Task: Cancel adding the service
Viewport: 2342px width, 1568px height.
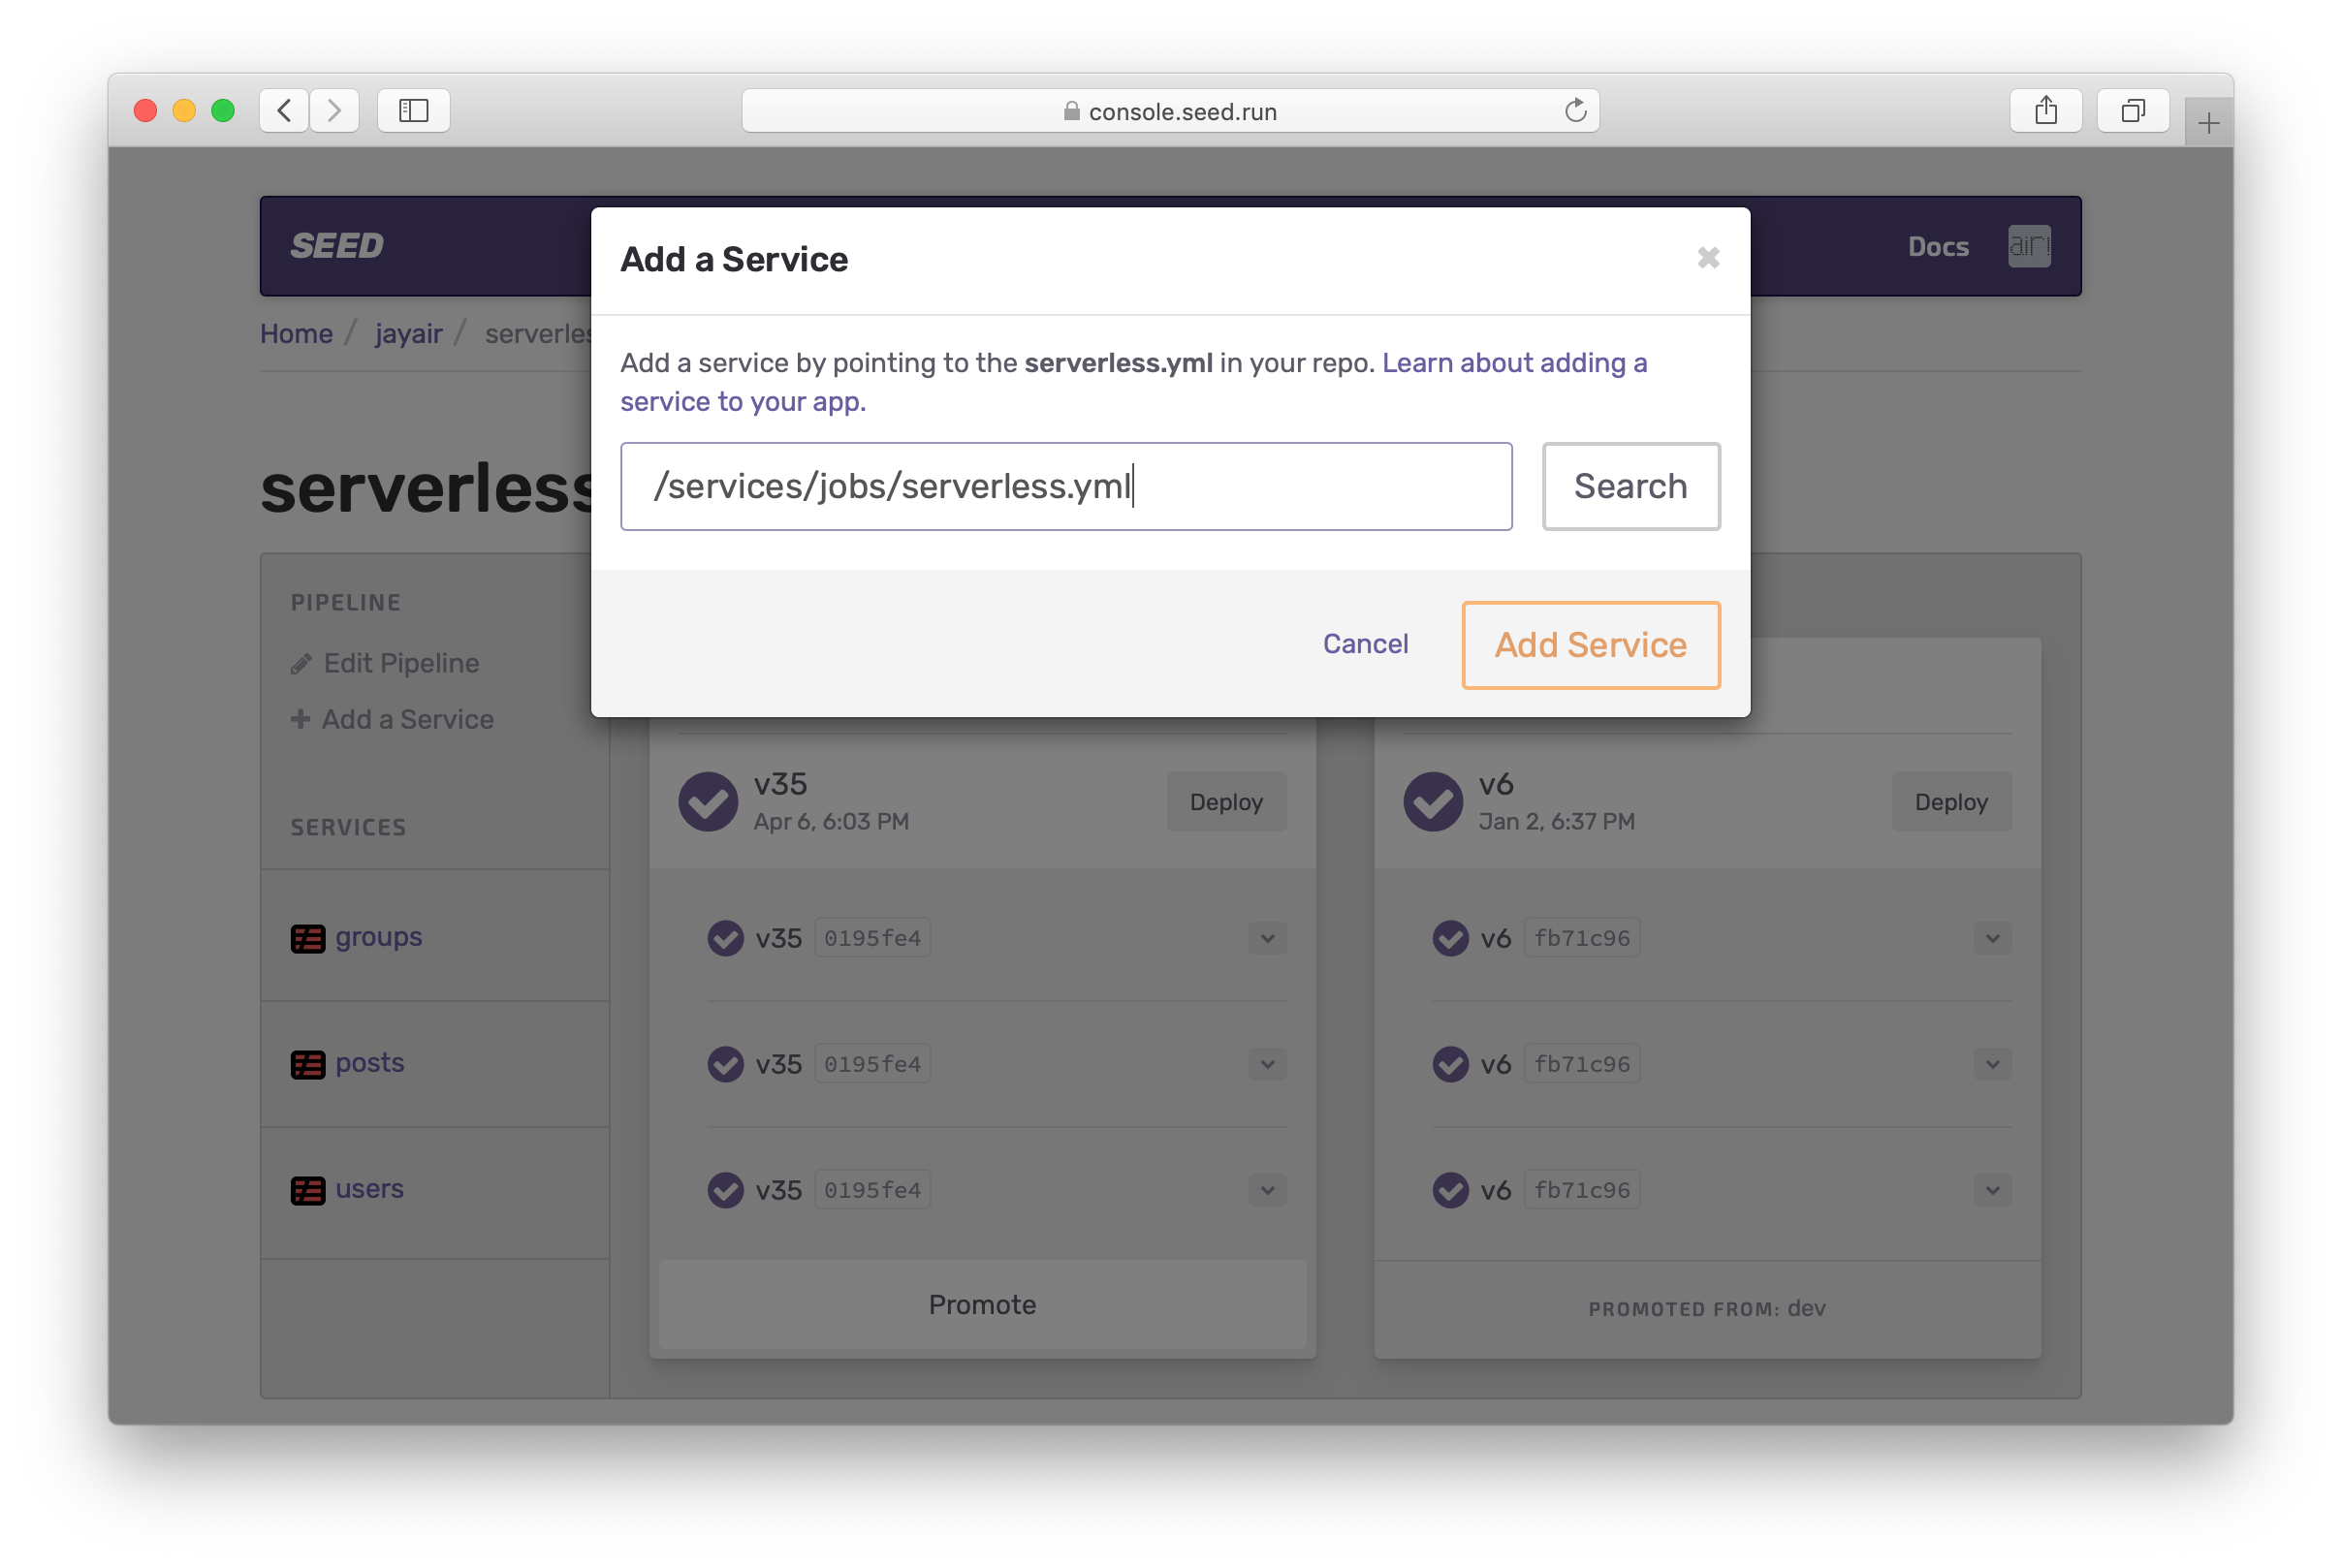Action: point(1365,644)
